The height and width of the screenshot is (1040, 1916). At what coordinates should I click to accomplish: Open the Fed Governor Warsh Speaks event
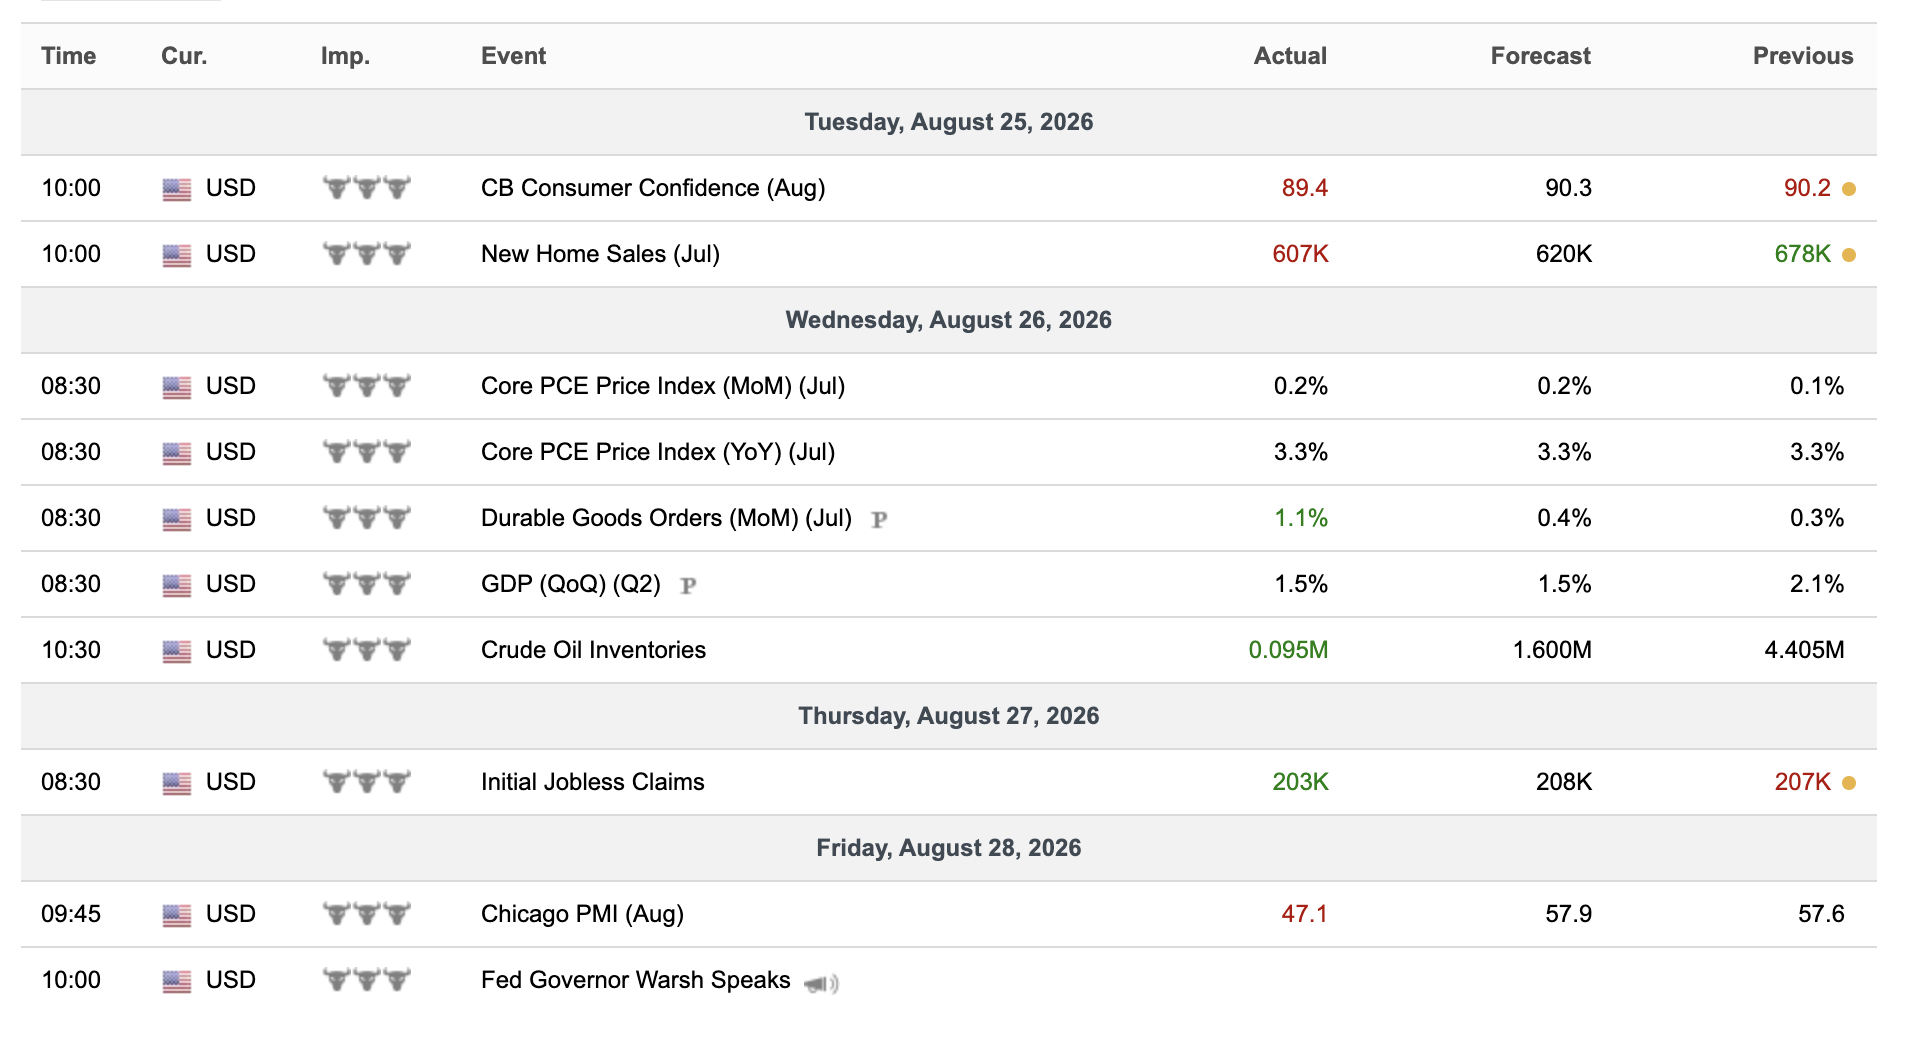tap(635, 980)
